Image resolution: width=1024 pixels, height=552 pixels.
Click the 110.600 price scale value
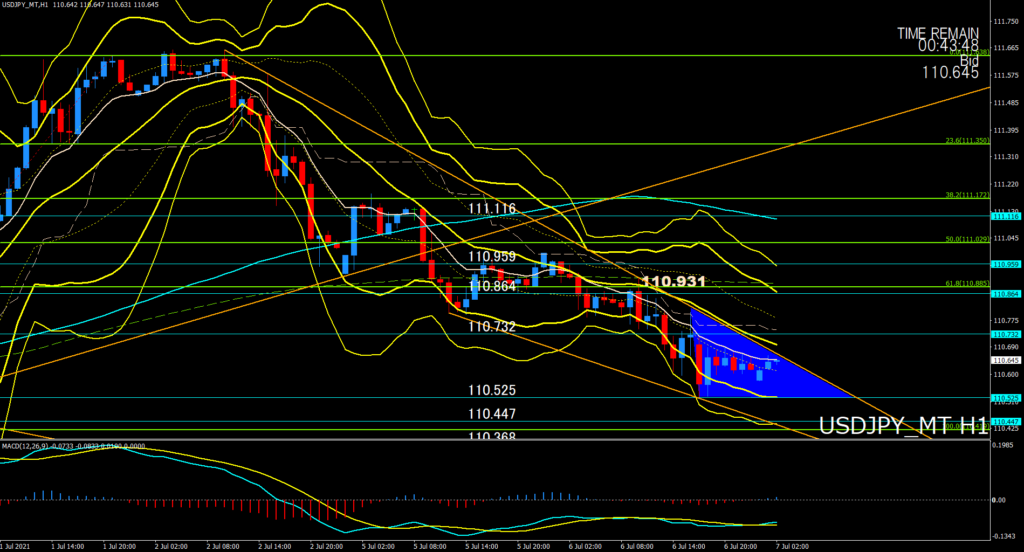point(1006,374)
